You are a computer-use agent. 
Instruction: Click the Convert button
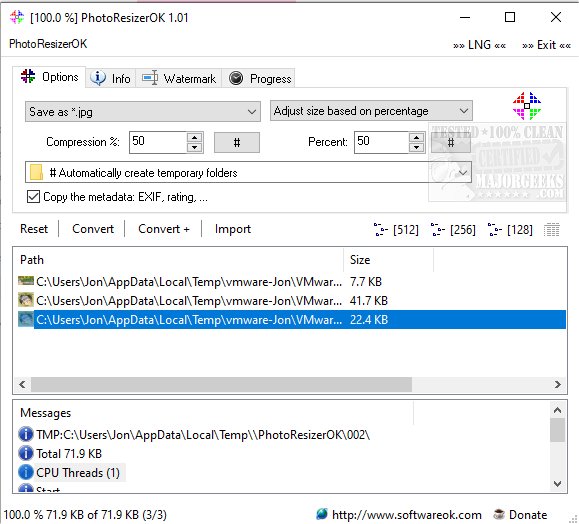93,229
